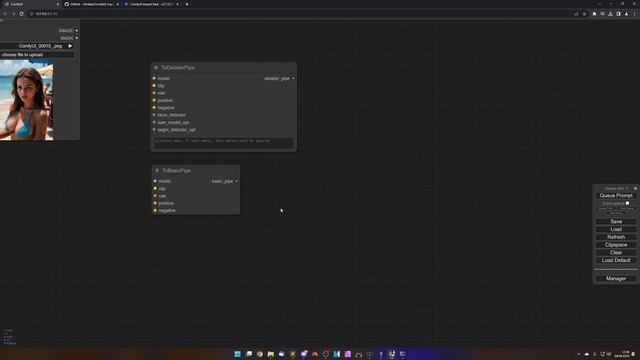Screen dimensions: 640x360
Task: Click the negative input socket on ToDetailerPipe
Action: click(154, 108)
